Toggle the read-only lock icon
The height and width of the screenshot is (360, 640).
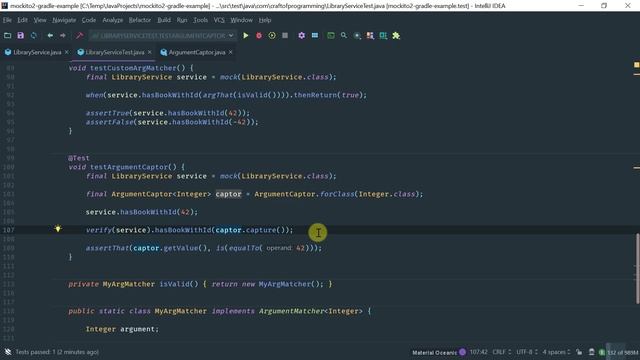tap(579, 352)
